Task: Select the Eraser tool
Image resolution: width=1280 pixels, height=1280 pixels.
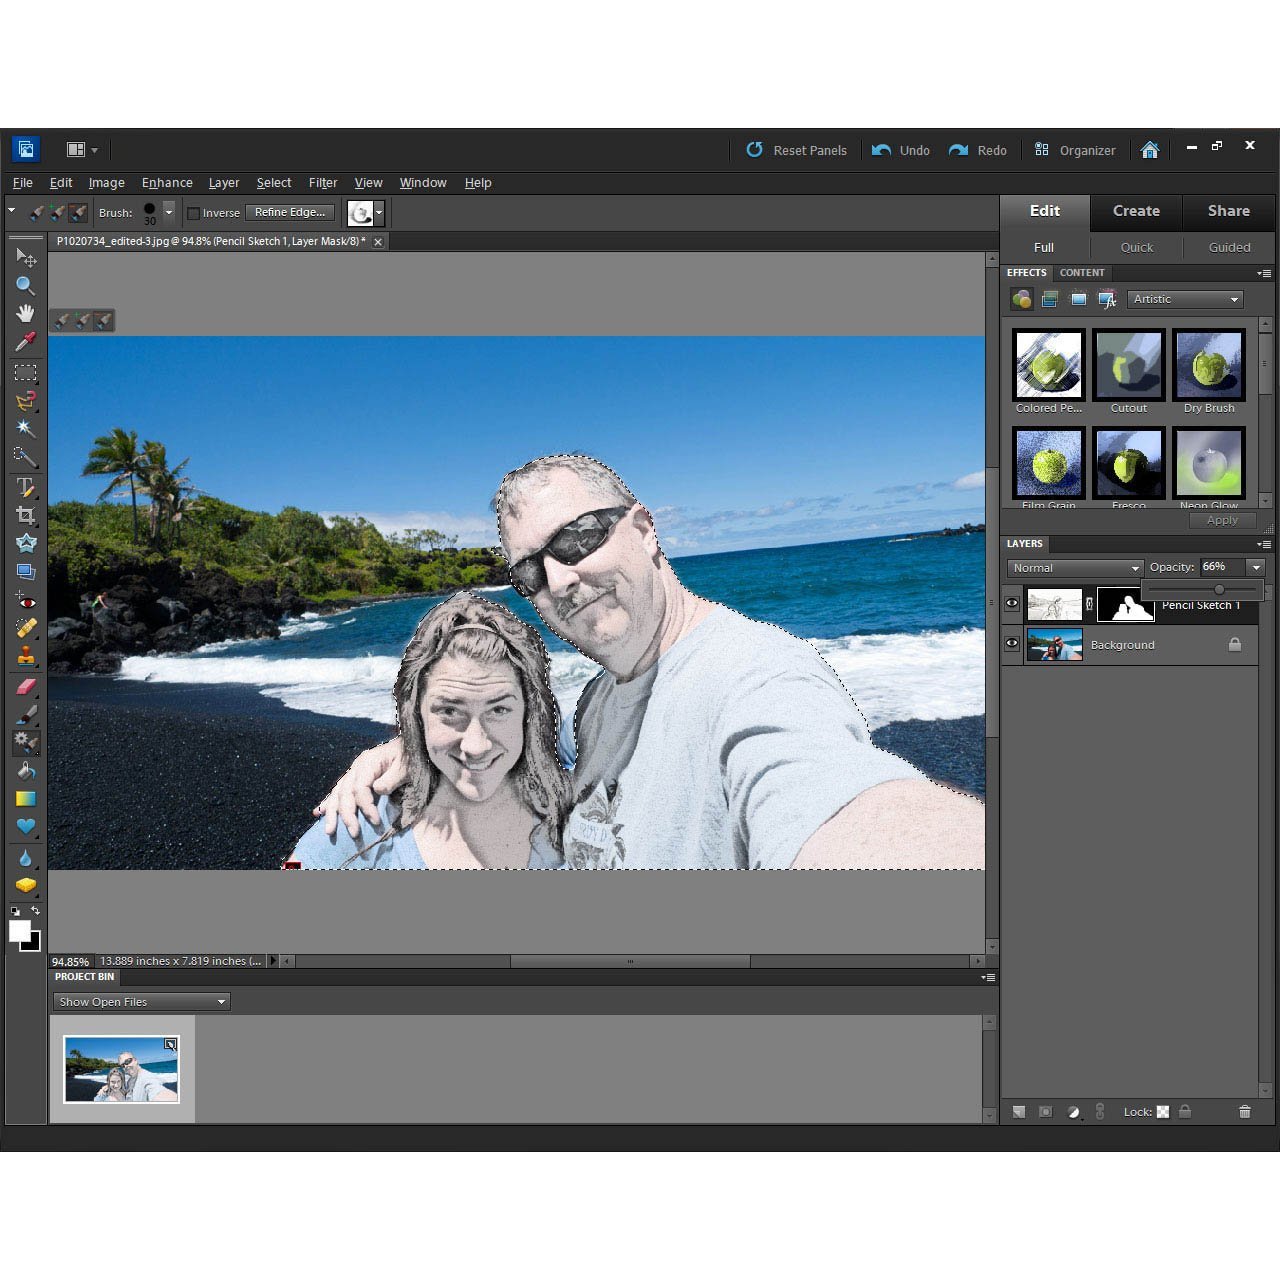Action: pos(26,687)
